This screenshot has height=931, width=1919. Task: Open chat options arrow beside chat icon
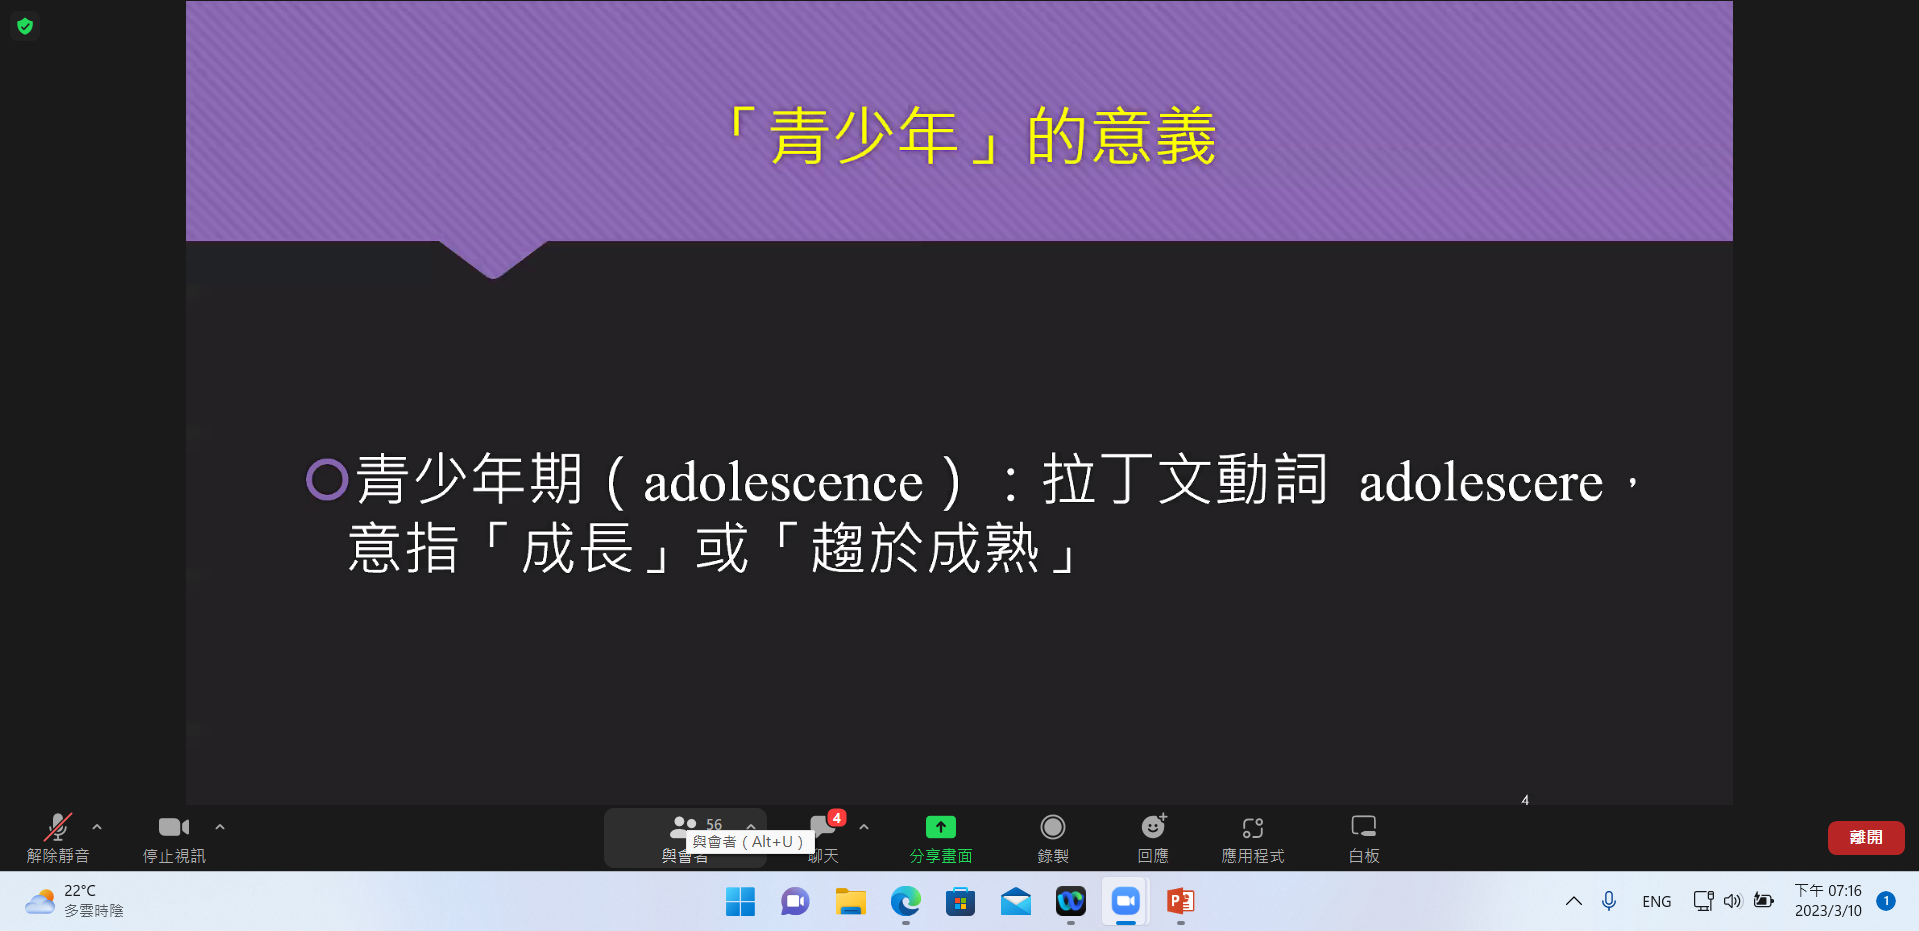[x=864, y=827]
